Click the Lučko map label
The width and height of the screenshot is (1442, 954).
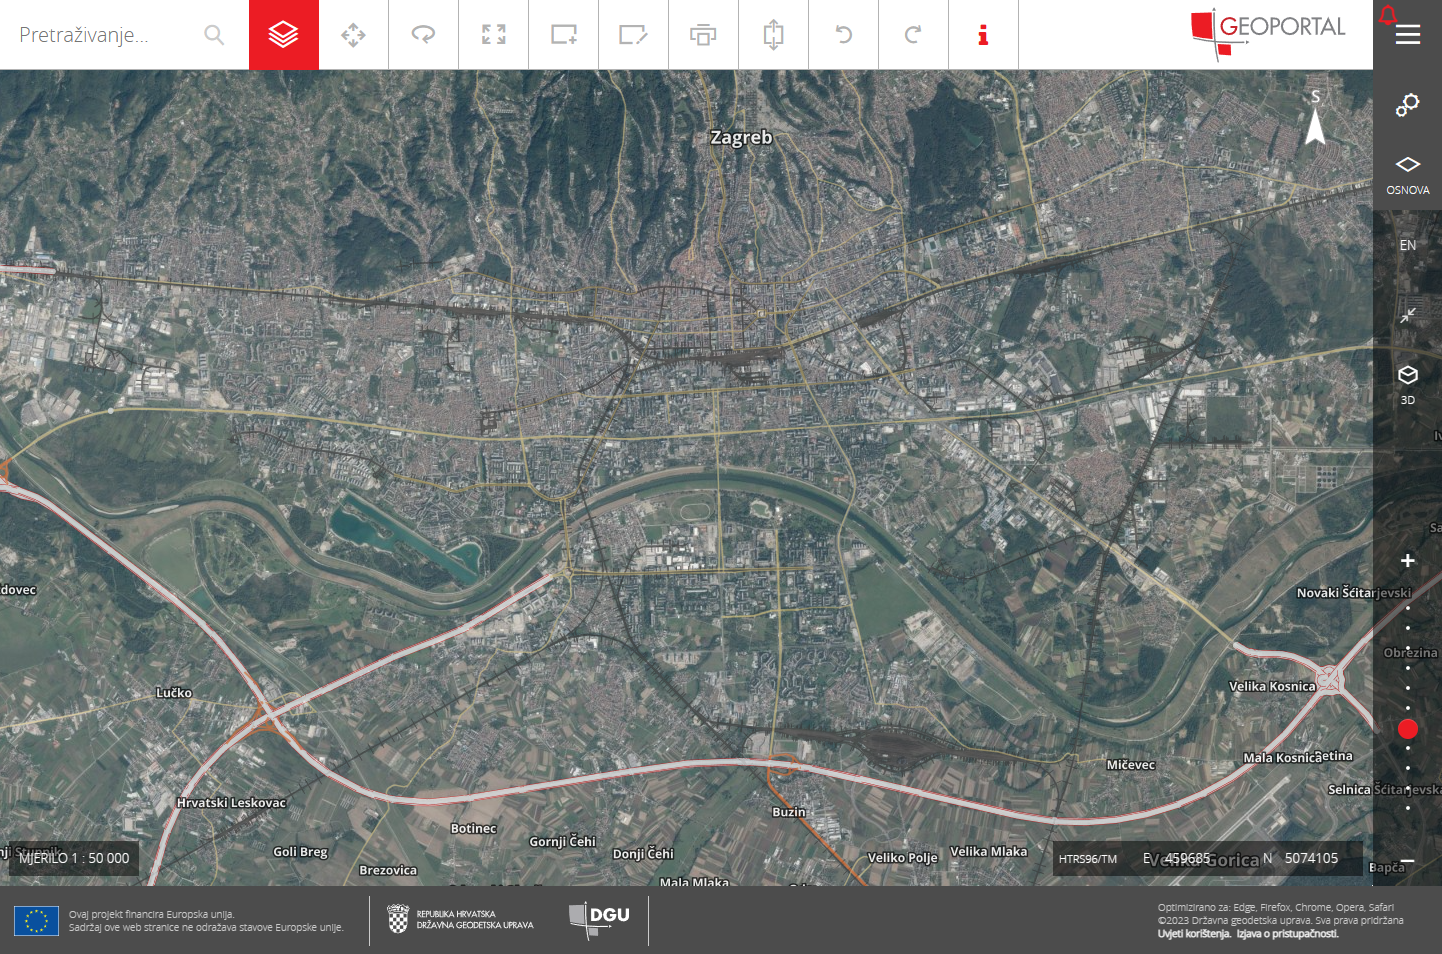(x=174, y=693)
